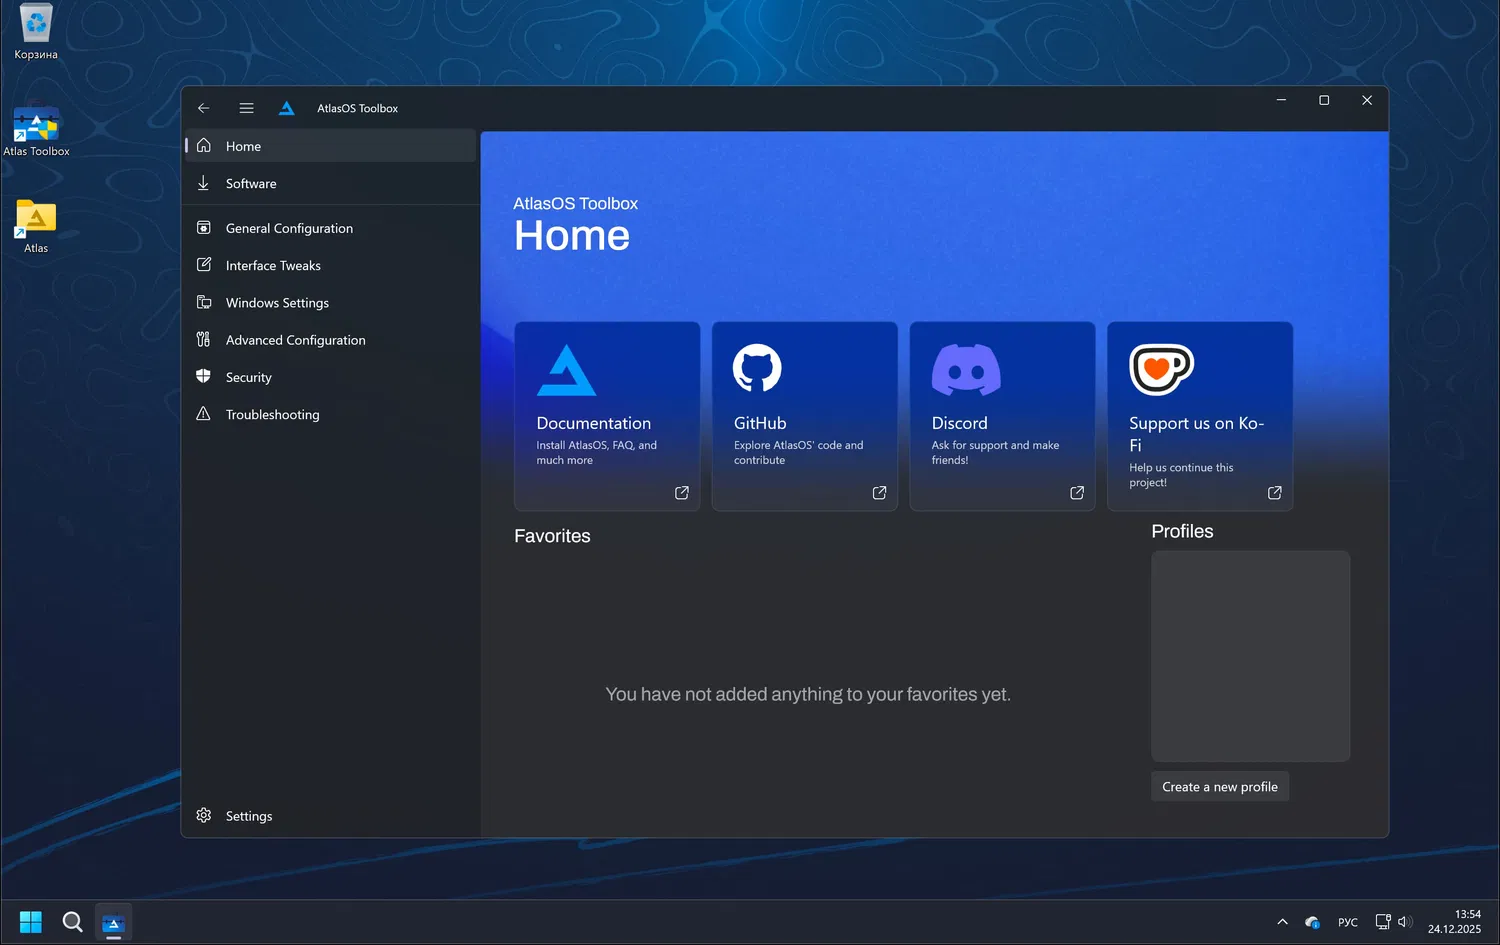Click the Advanced Configuration icon

(x=204, y=340)
